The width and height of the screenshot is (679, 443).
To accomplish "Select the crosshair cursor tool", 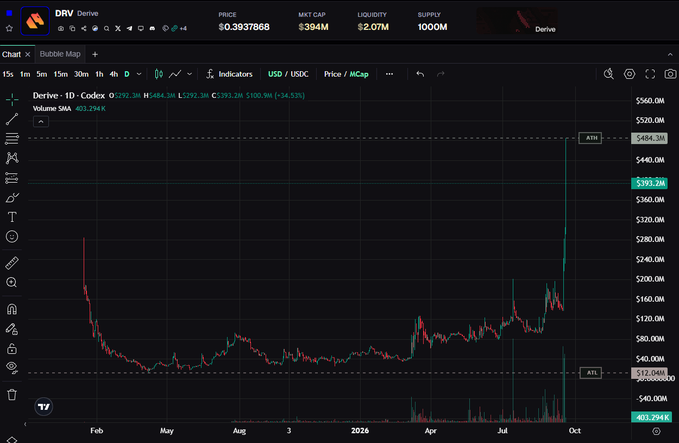I will [x=12, y=100].
